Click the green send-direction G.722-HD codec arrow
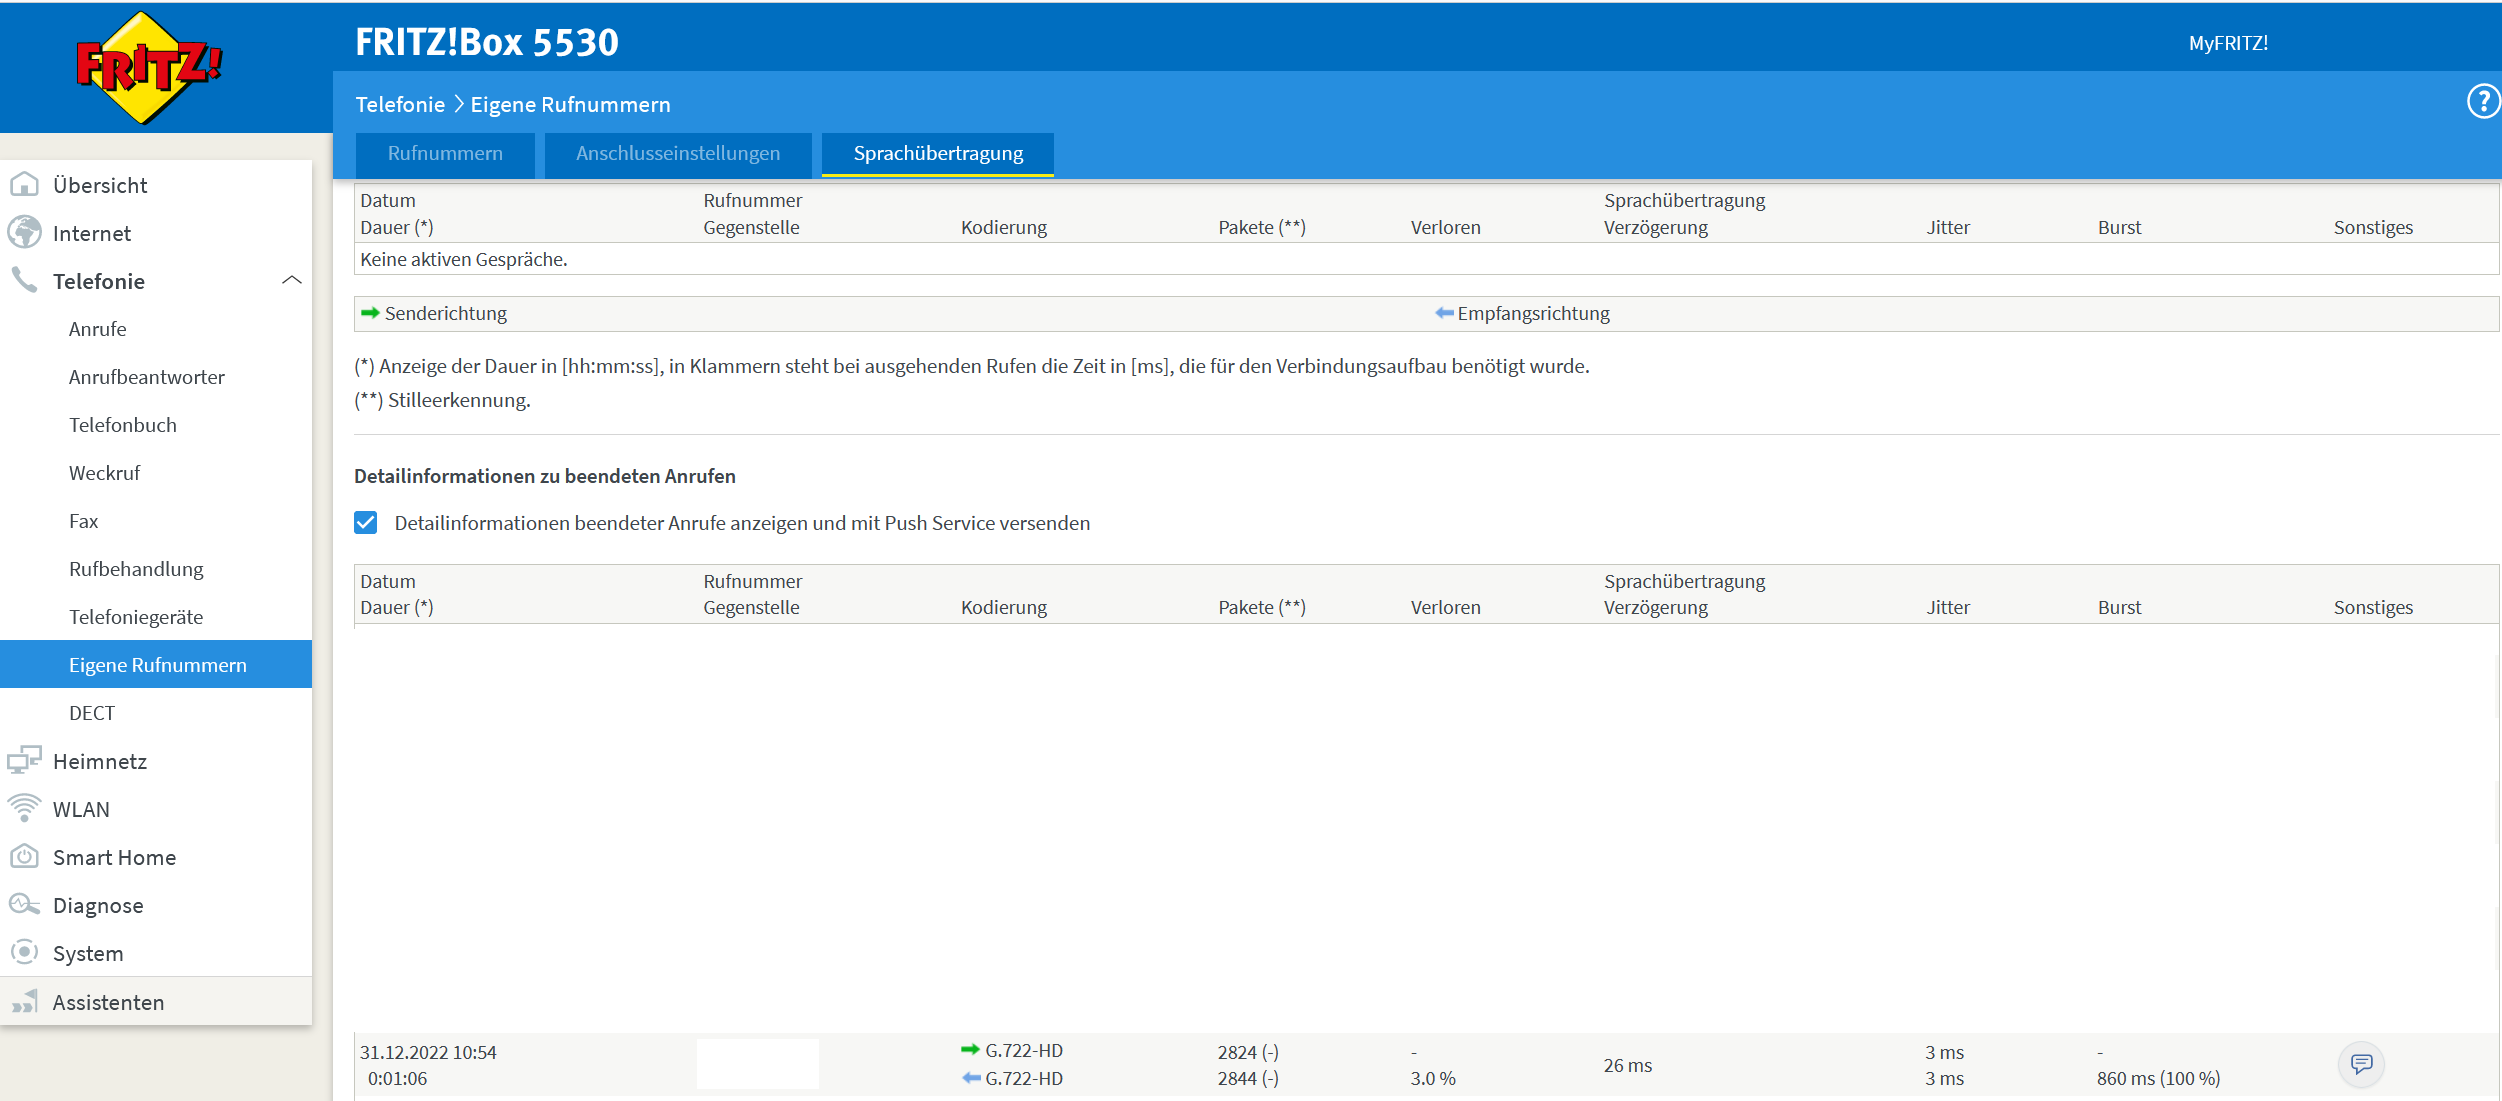 (970, 1049)
